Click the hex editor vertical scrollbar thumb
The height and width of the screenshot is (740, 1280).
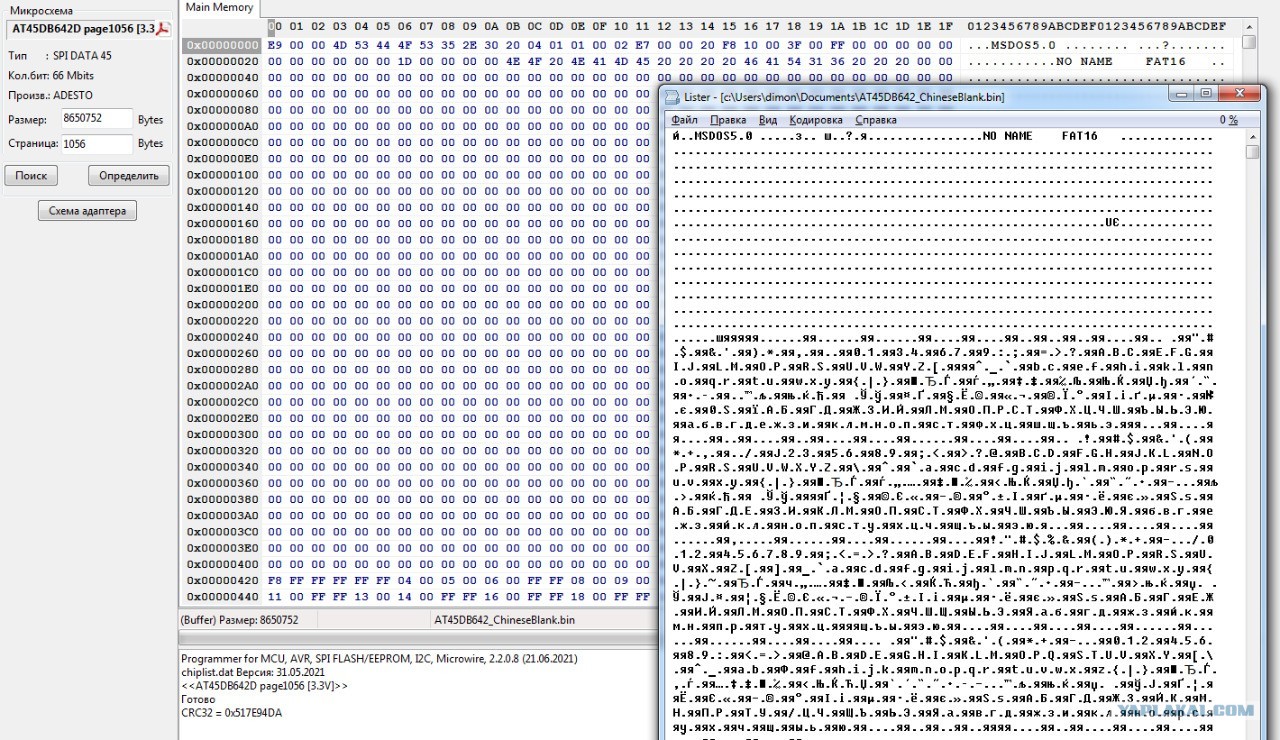coord(1249,42)
